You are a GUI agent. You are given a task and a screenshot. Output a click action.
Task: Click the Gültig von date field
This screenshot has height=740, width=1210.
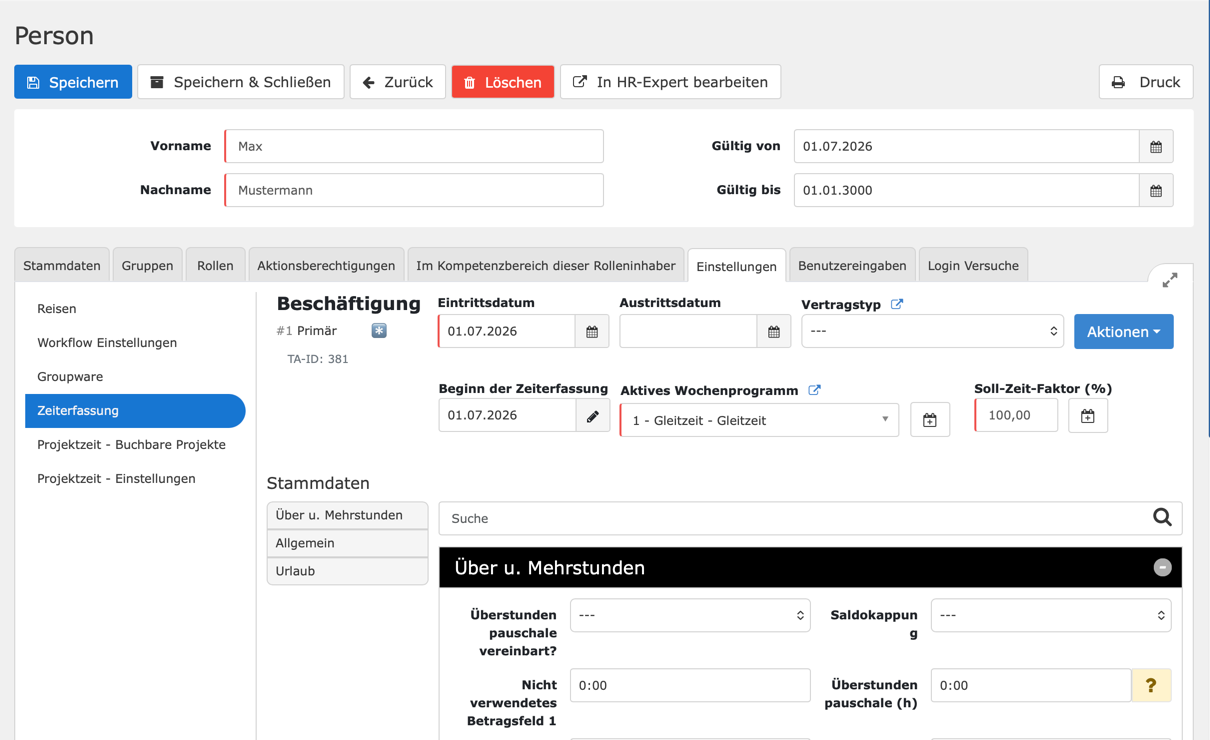[966, 146]
